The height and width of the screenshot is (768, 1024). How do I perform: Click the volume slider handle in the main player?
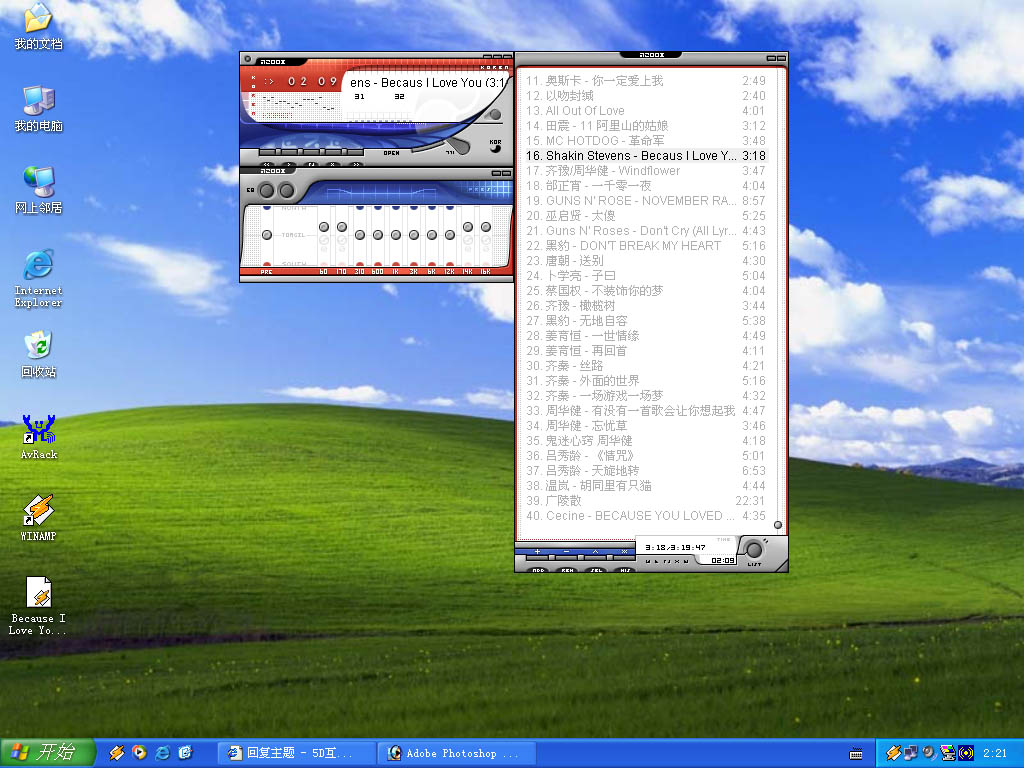tap(462, 146)
